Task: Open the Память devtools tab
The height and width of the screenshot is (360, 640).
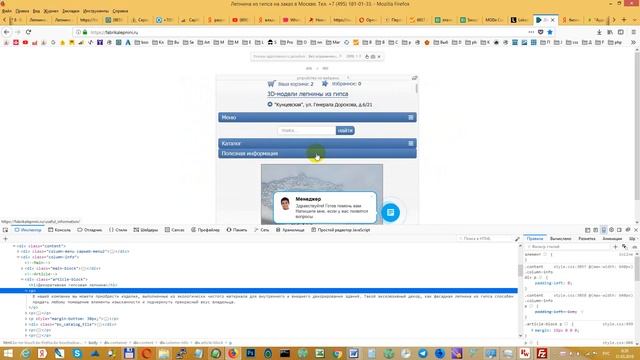Action: coord(237,230)
